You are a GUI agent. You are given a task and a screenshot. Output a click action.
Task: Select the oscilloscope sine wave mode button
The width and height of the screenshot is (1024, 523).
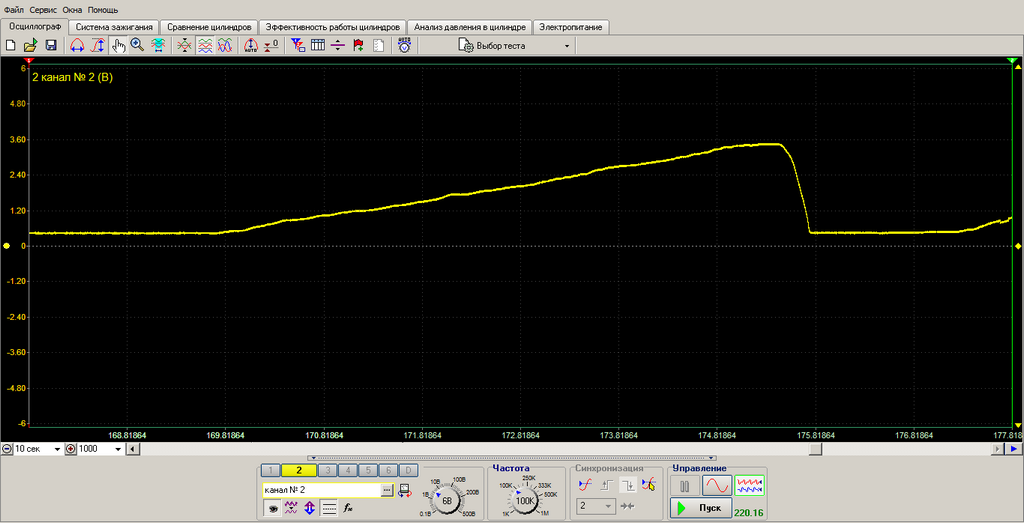click(716, 486)
